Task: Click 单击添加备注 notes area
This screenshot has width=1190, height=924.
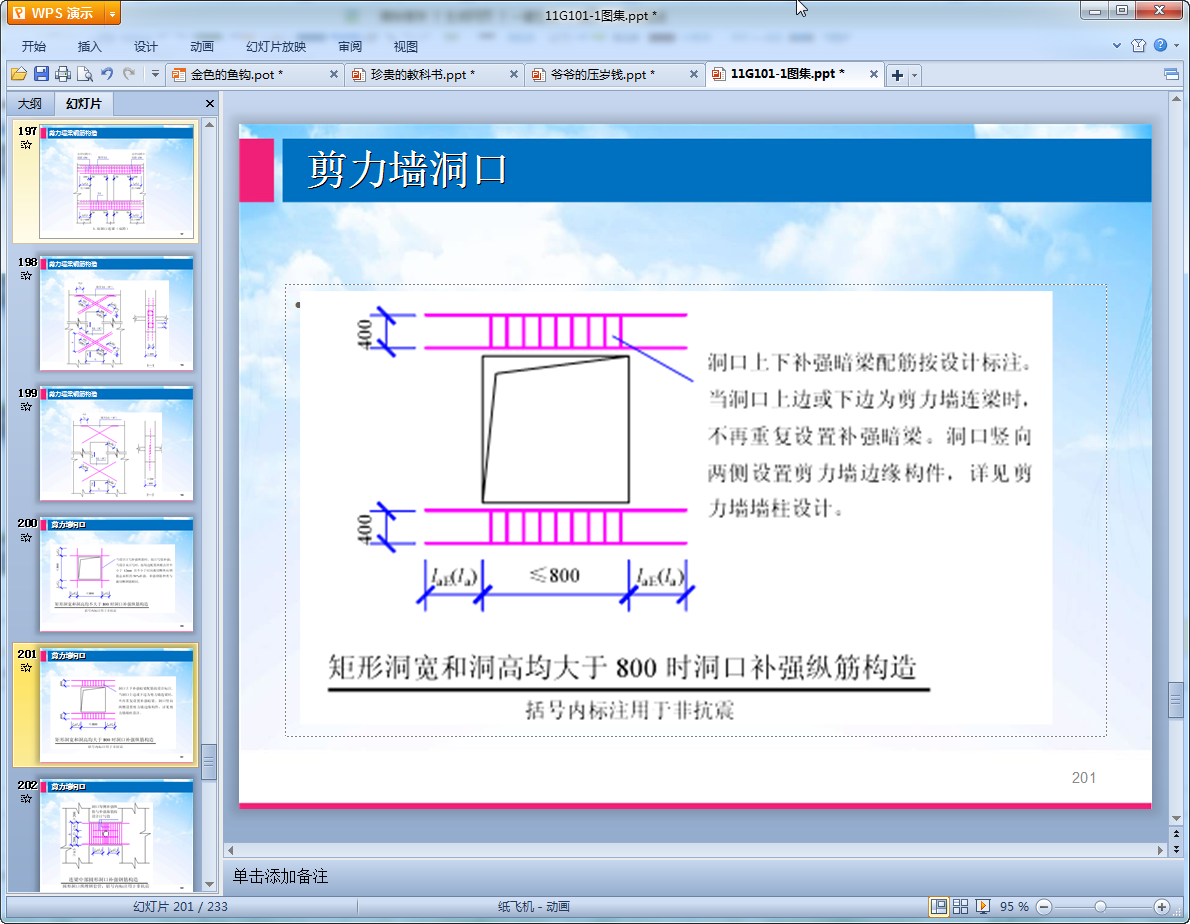Action: 281,876
